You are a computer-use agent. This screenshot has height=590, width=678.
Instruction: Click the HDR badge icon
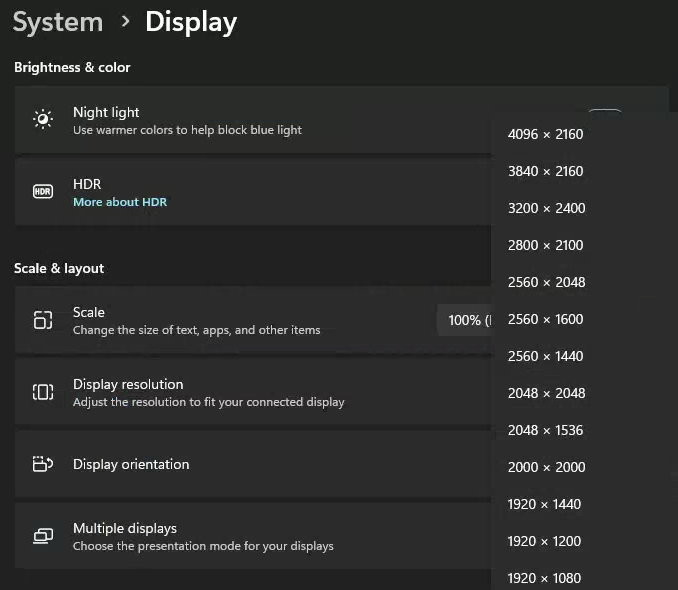[43, 192]
